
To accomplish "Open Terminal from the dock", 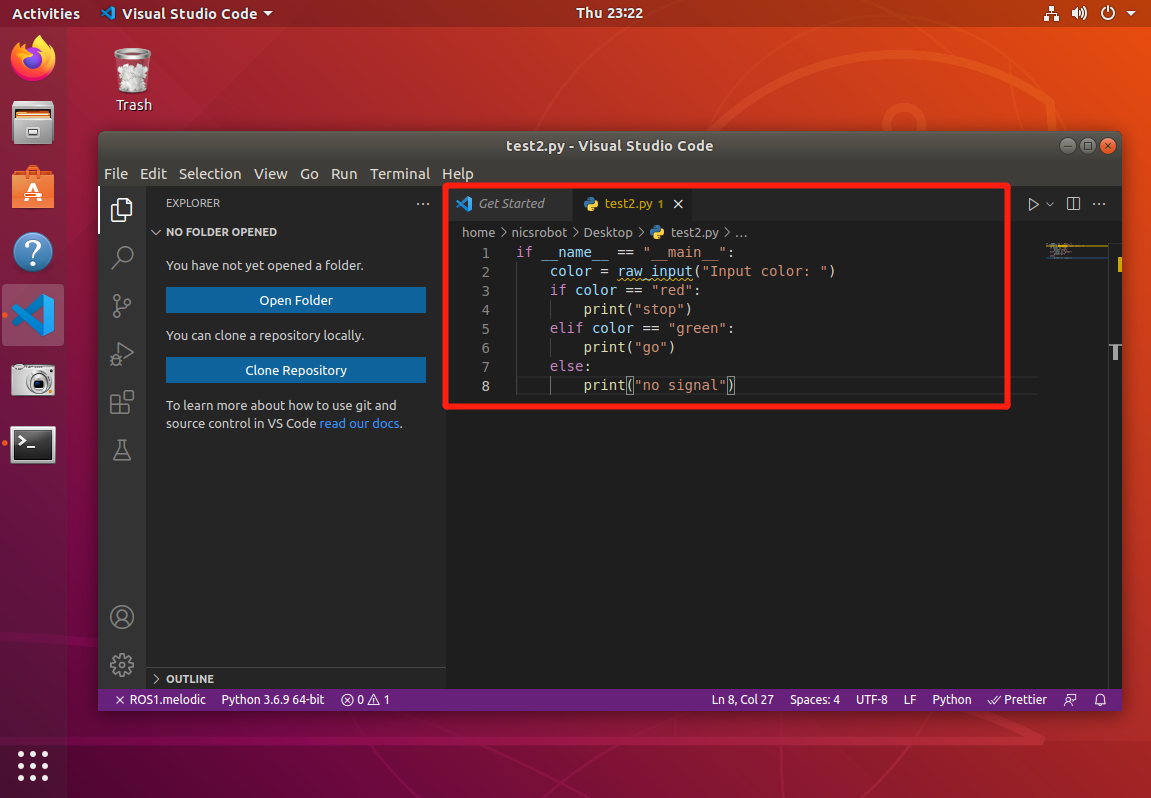I will pos(33,444).
